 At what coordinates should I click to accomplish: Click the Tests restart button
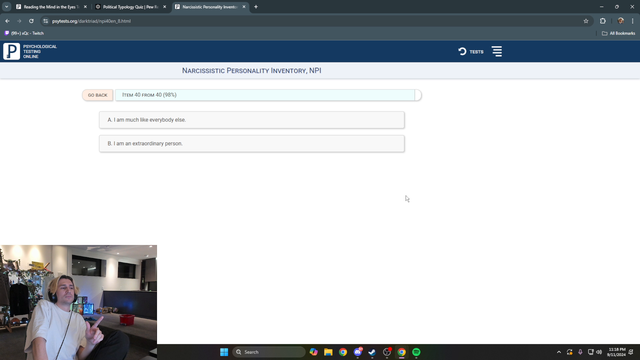click(471, 51)
